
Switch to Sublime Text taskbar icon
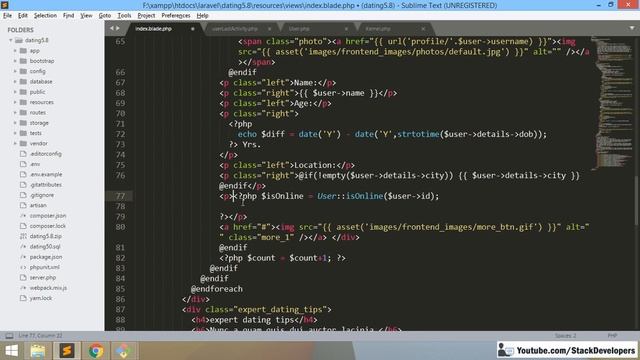[x=67, y=351]
